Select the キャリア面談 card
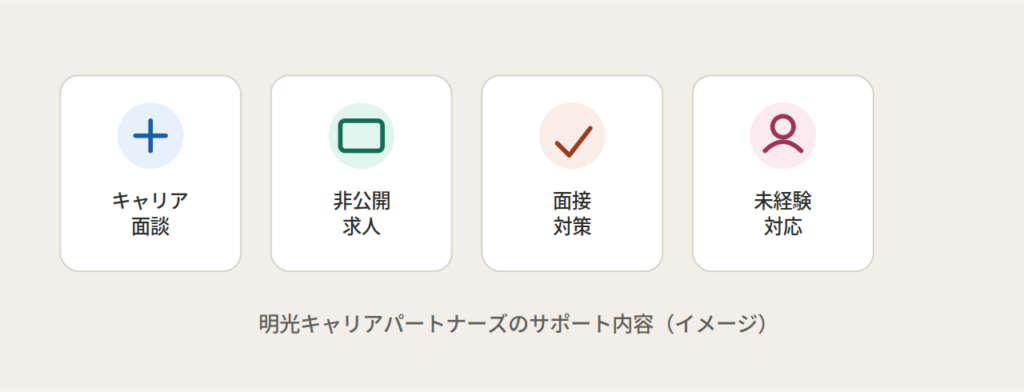The image size is (1024, 392). 150,173
